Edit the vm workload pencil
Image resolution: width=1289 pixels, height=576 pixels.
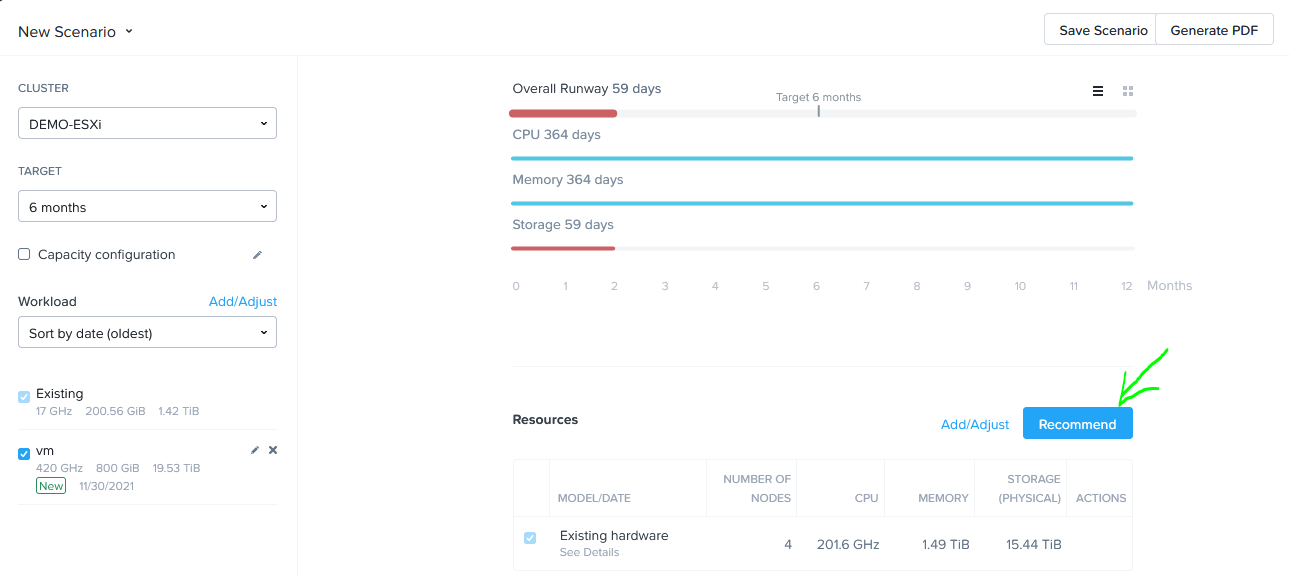pos(255,450)
